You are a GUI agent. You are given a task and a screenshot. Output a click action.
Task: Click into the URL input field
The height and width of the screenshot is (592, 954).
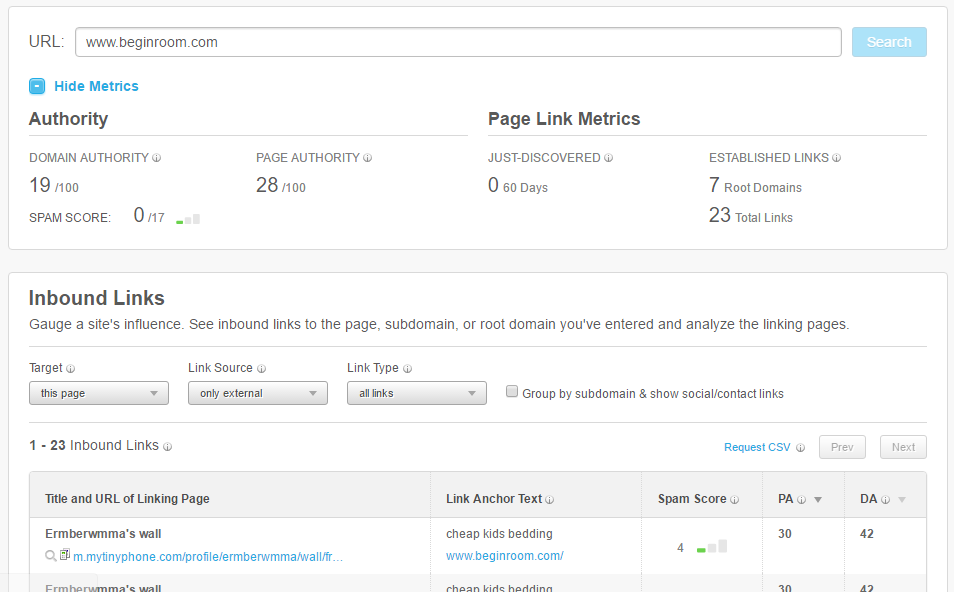pos(458,42)
